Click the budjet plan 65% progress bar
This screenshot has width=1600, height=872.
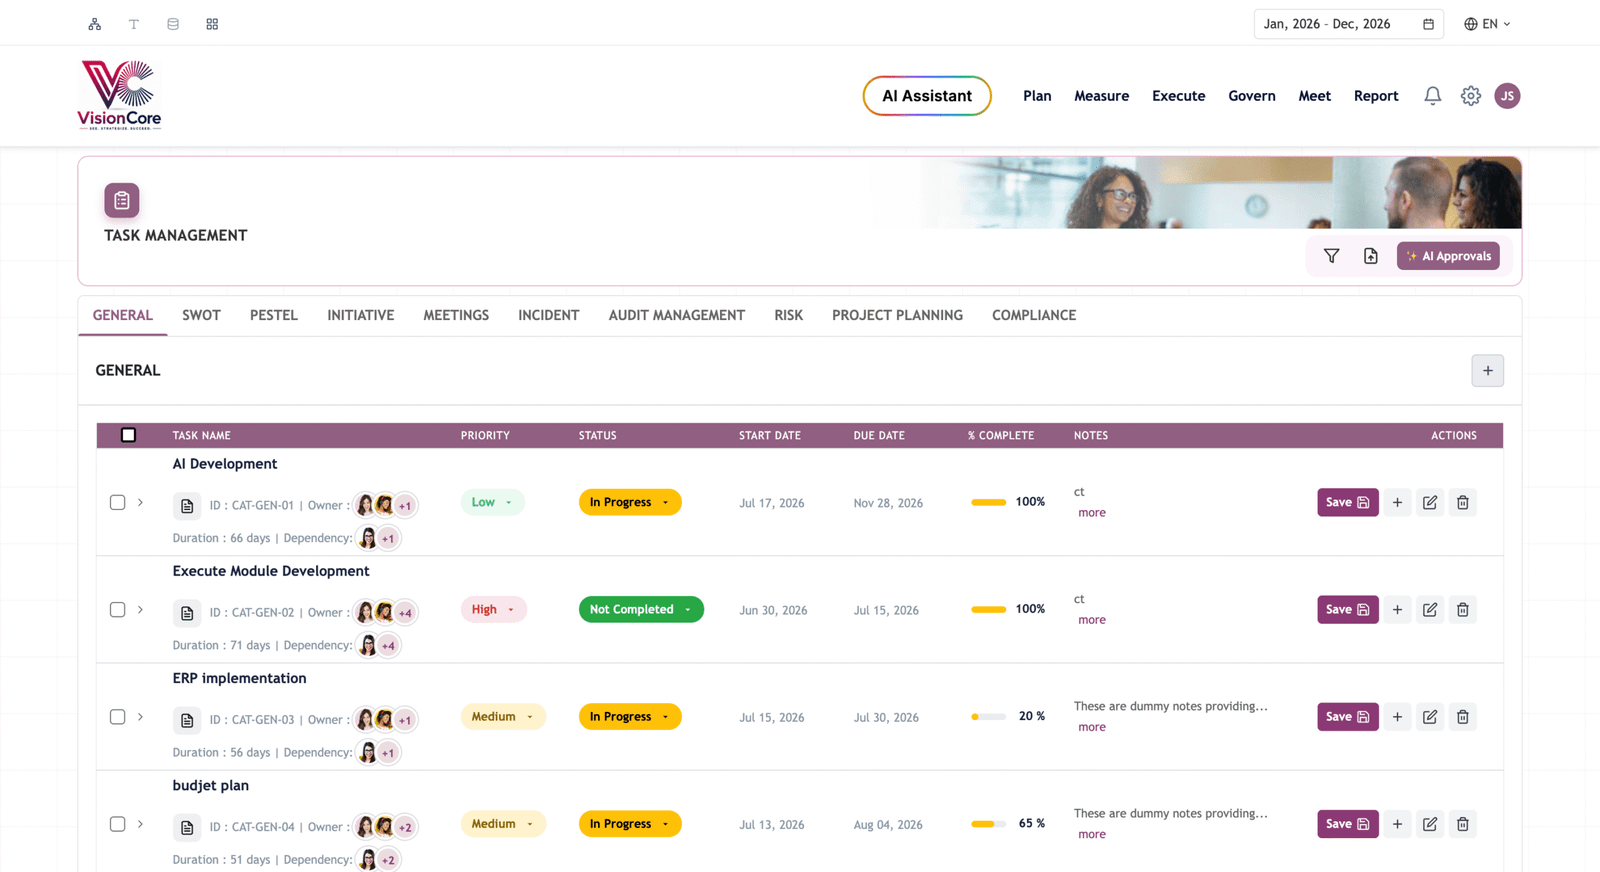pyautogui.click(x=988, y=824)
